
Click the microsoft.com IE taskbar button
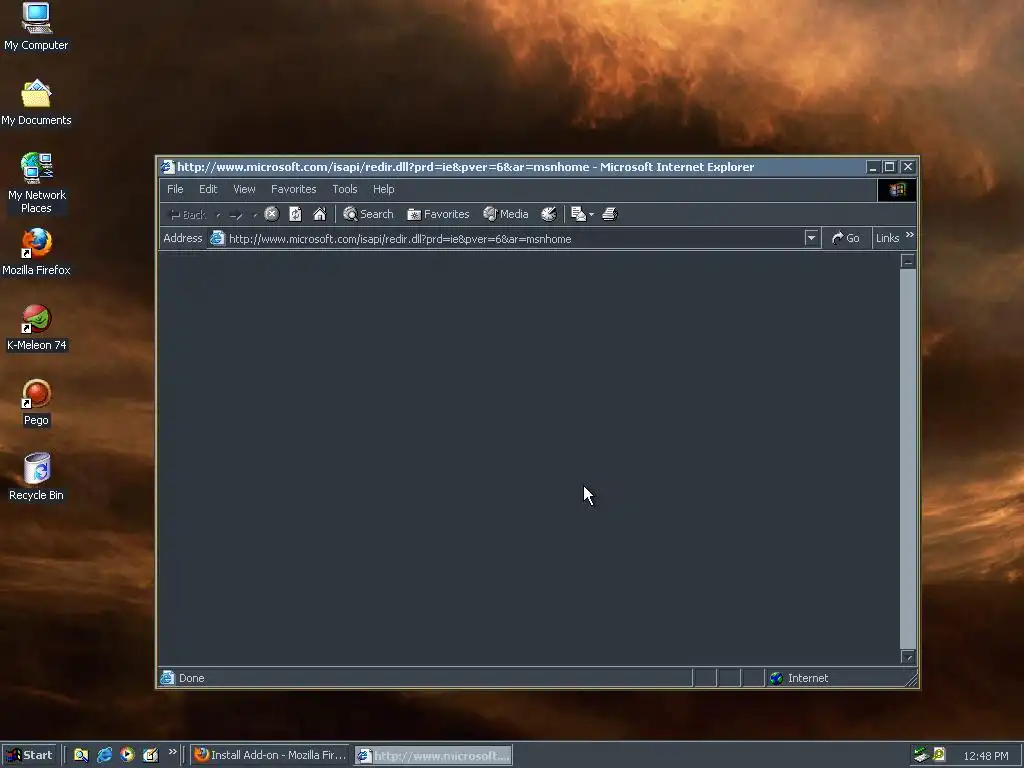click(434, 756)
